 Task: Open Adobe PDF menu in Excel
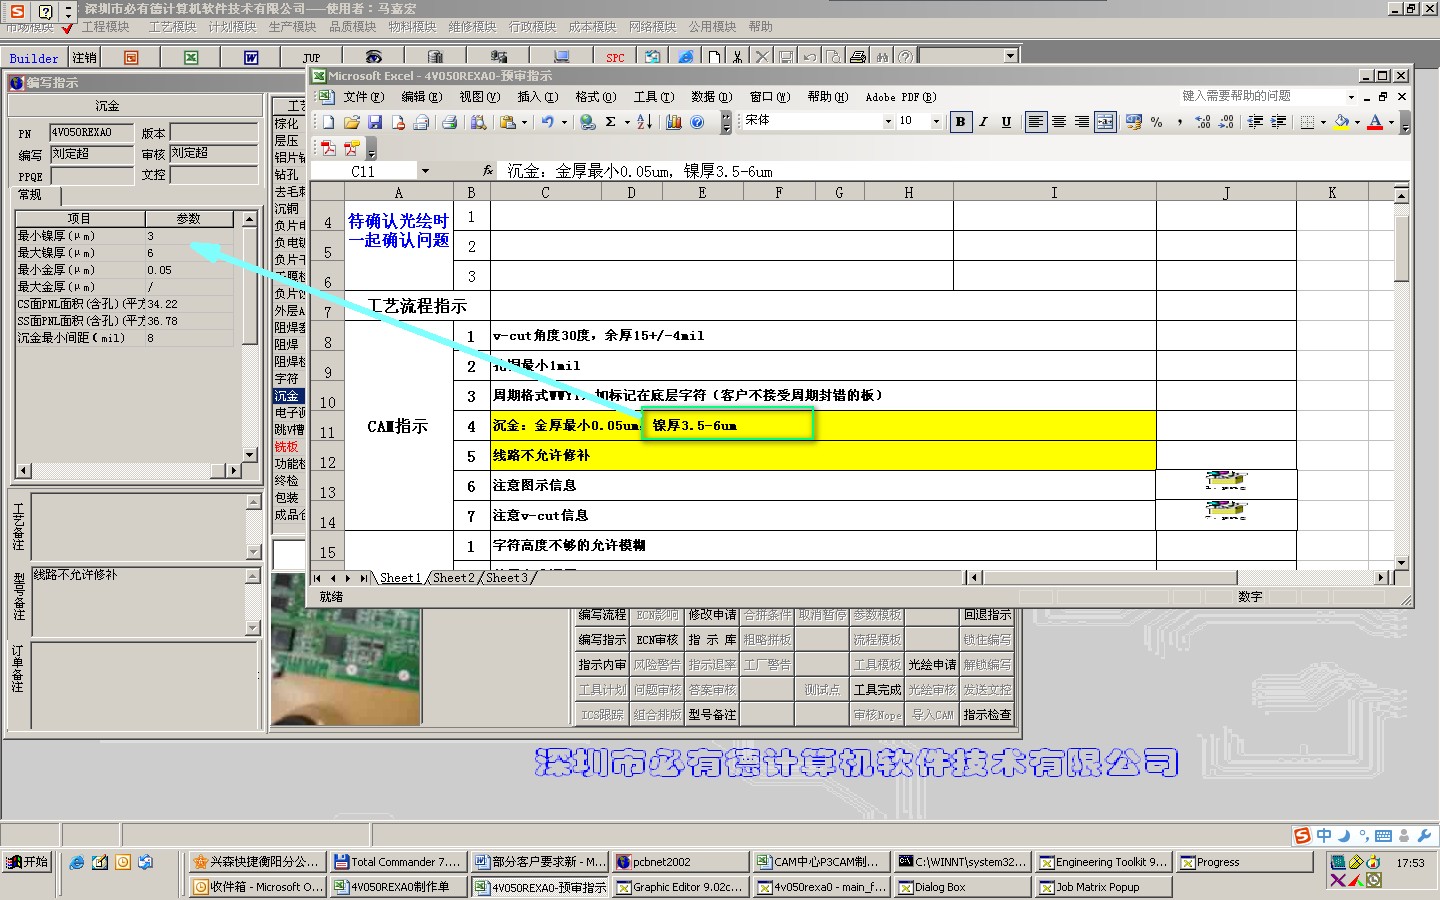[900, 97]
